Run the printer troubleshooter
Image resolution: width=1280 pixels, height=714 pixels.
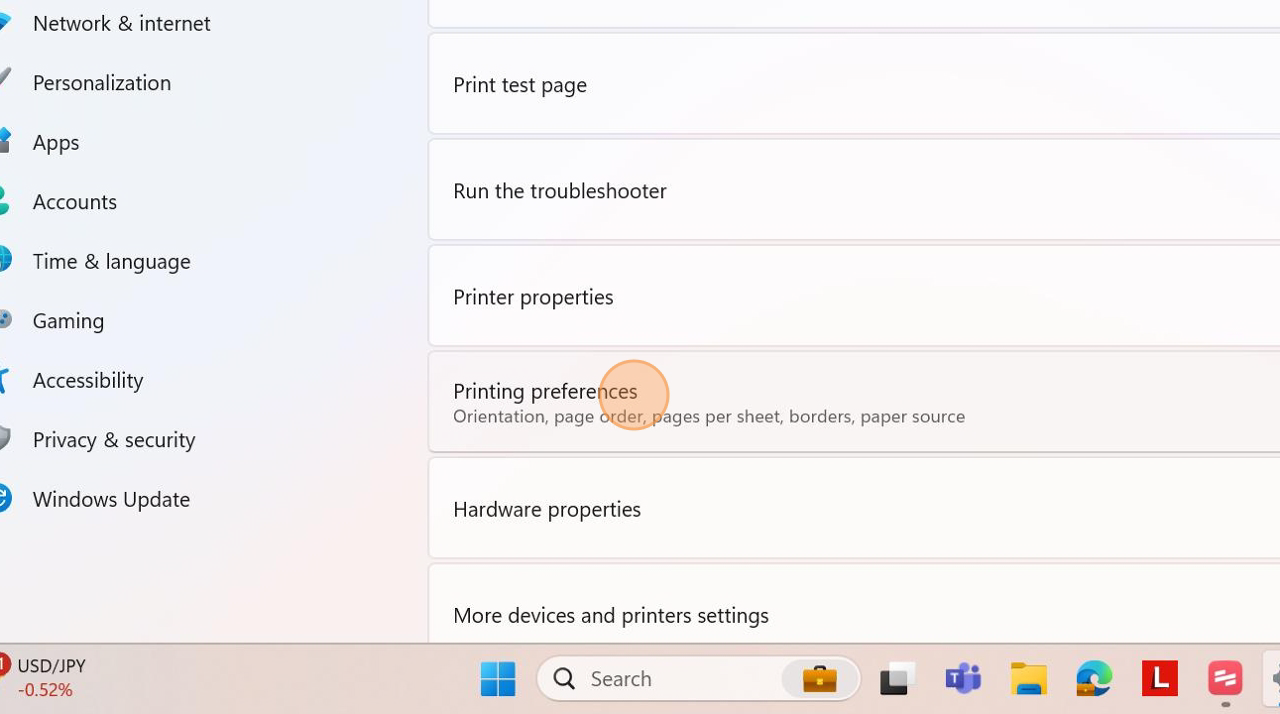click(560, 190)
